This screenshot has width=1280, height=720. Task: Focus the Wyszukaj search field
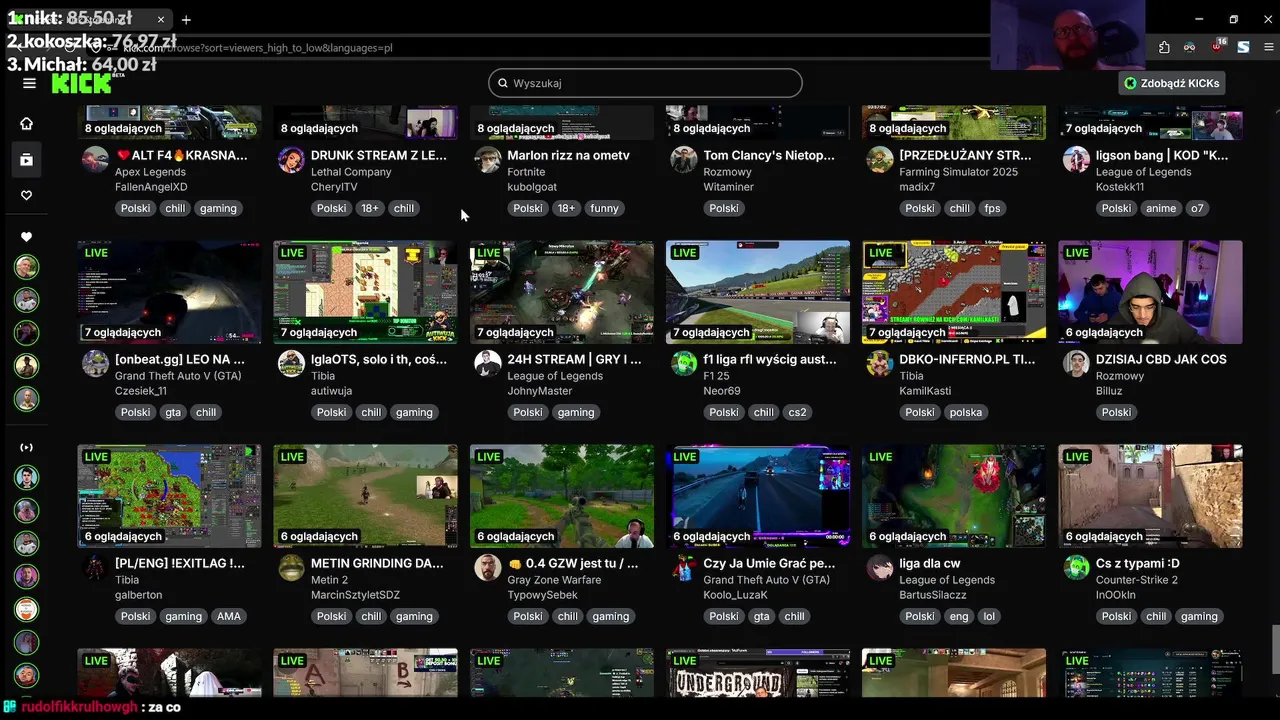click(x=645, y=83)
